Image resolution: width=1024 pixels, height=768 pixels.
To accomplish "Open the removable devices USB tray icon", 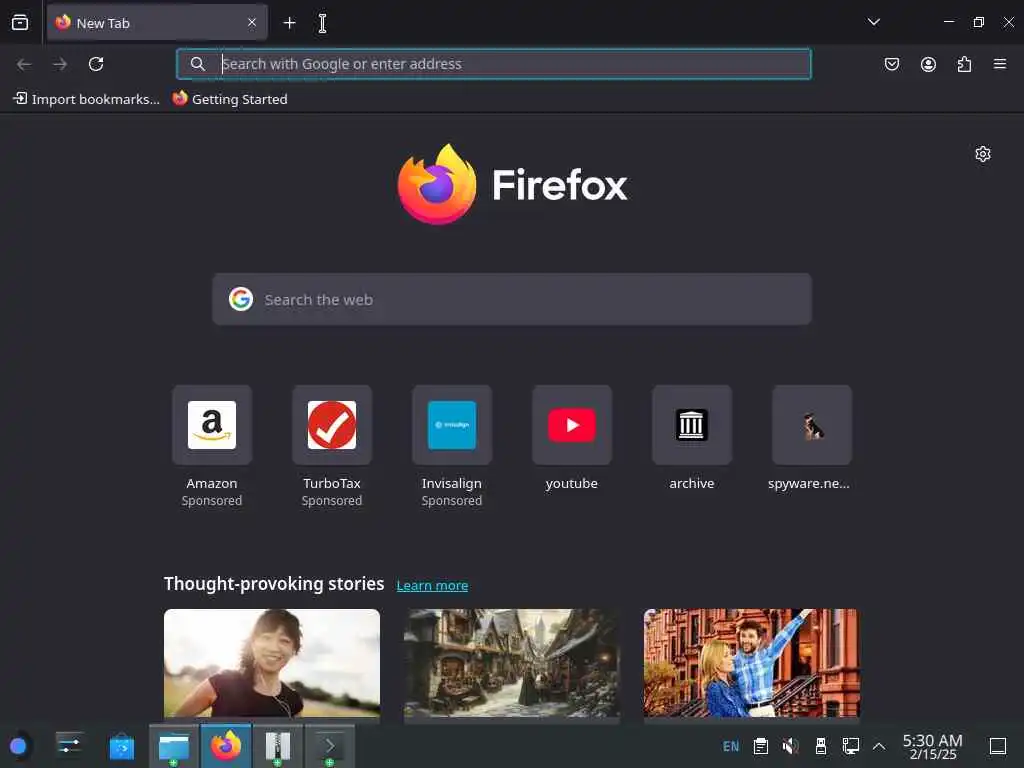I will (x=821, y=746).
